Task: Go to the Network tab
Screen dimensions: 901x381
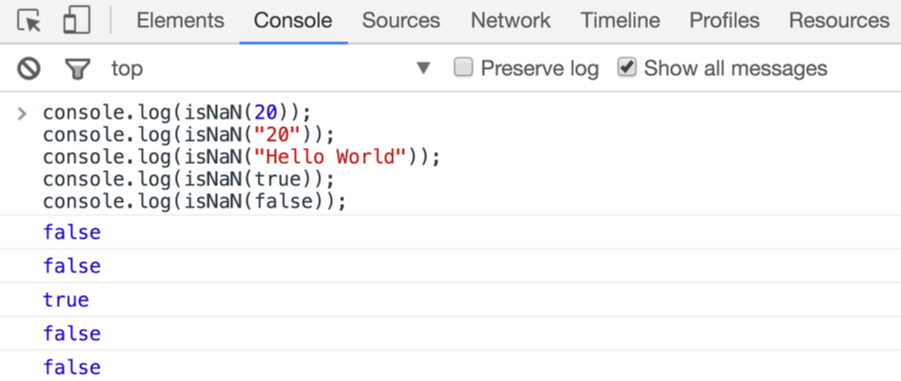Action: 511,21
